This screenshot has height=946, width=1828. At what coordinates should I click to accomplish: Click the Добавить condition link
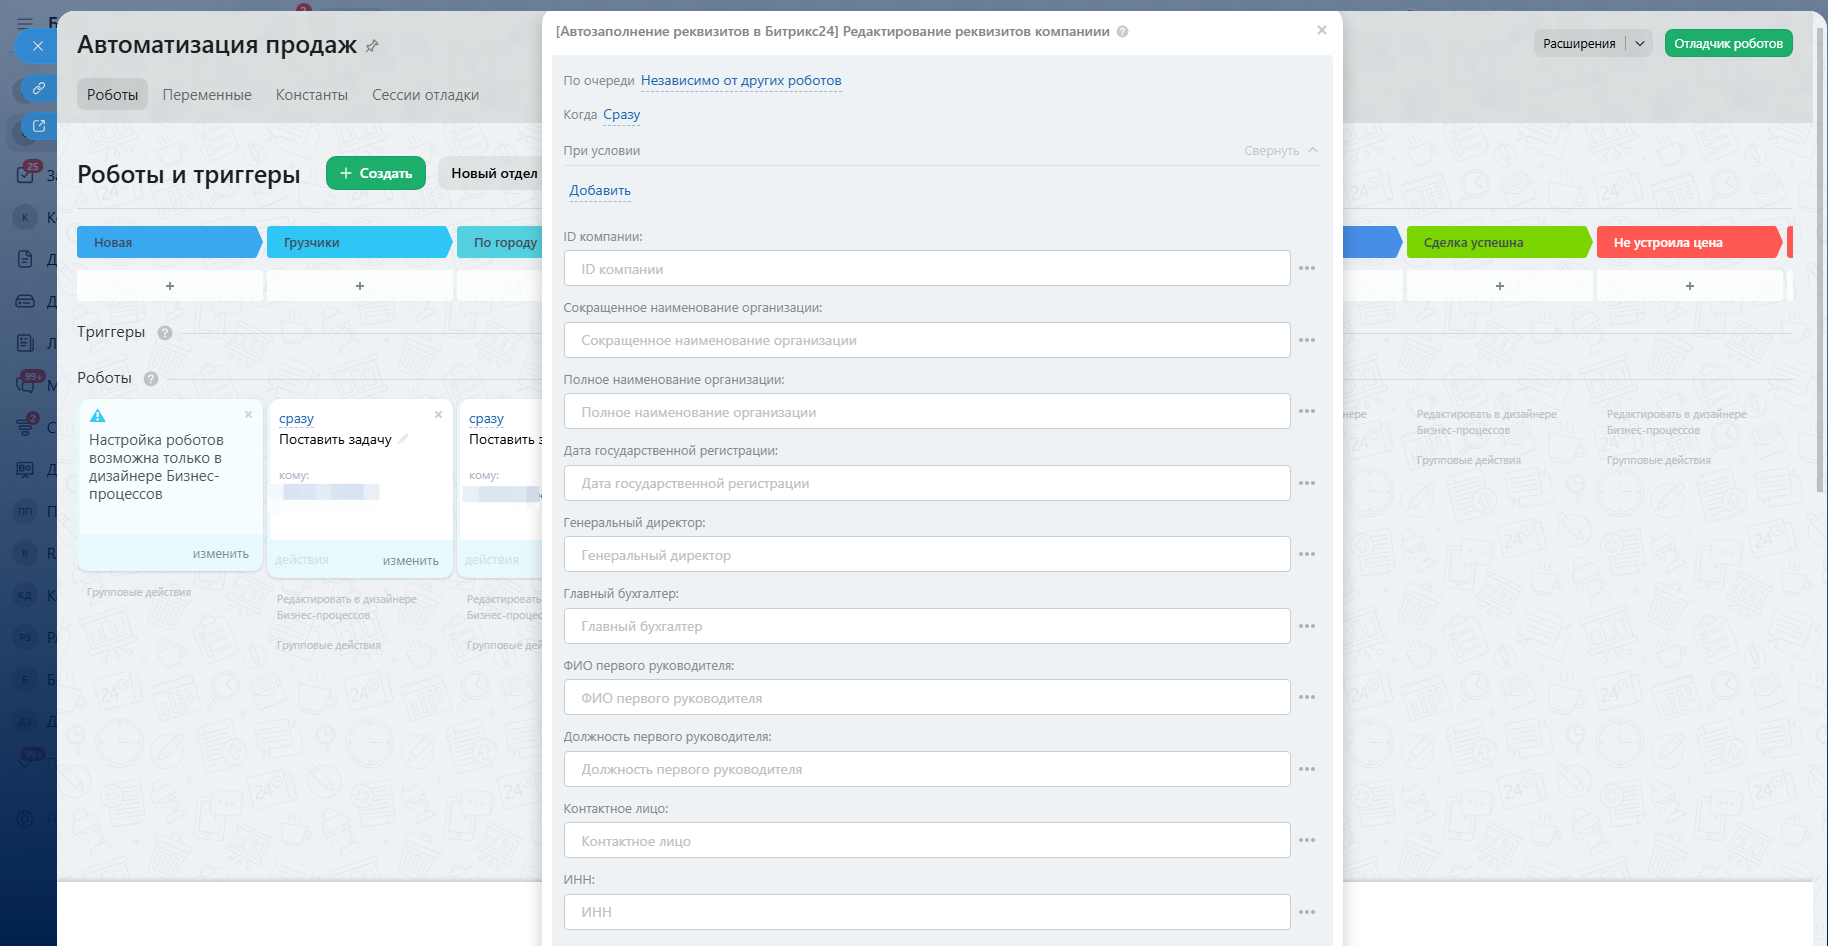(x=600, y=191)
